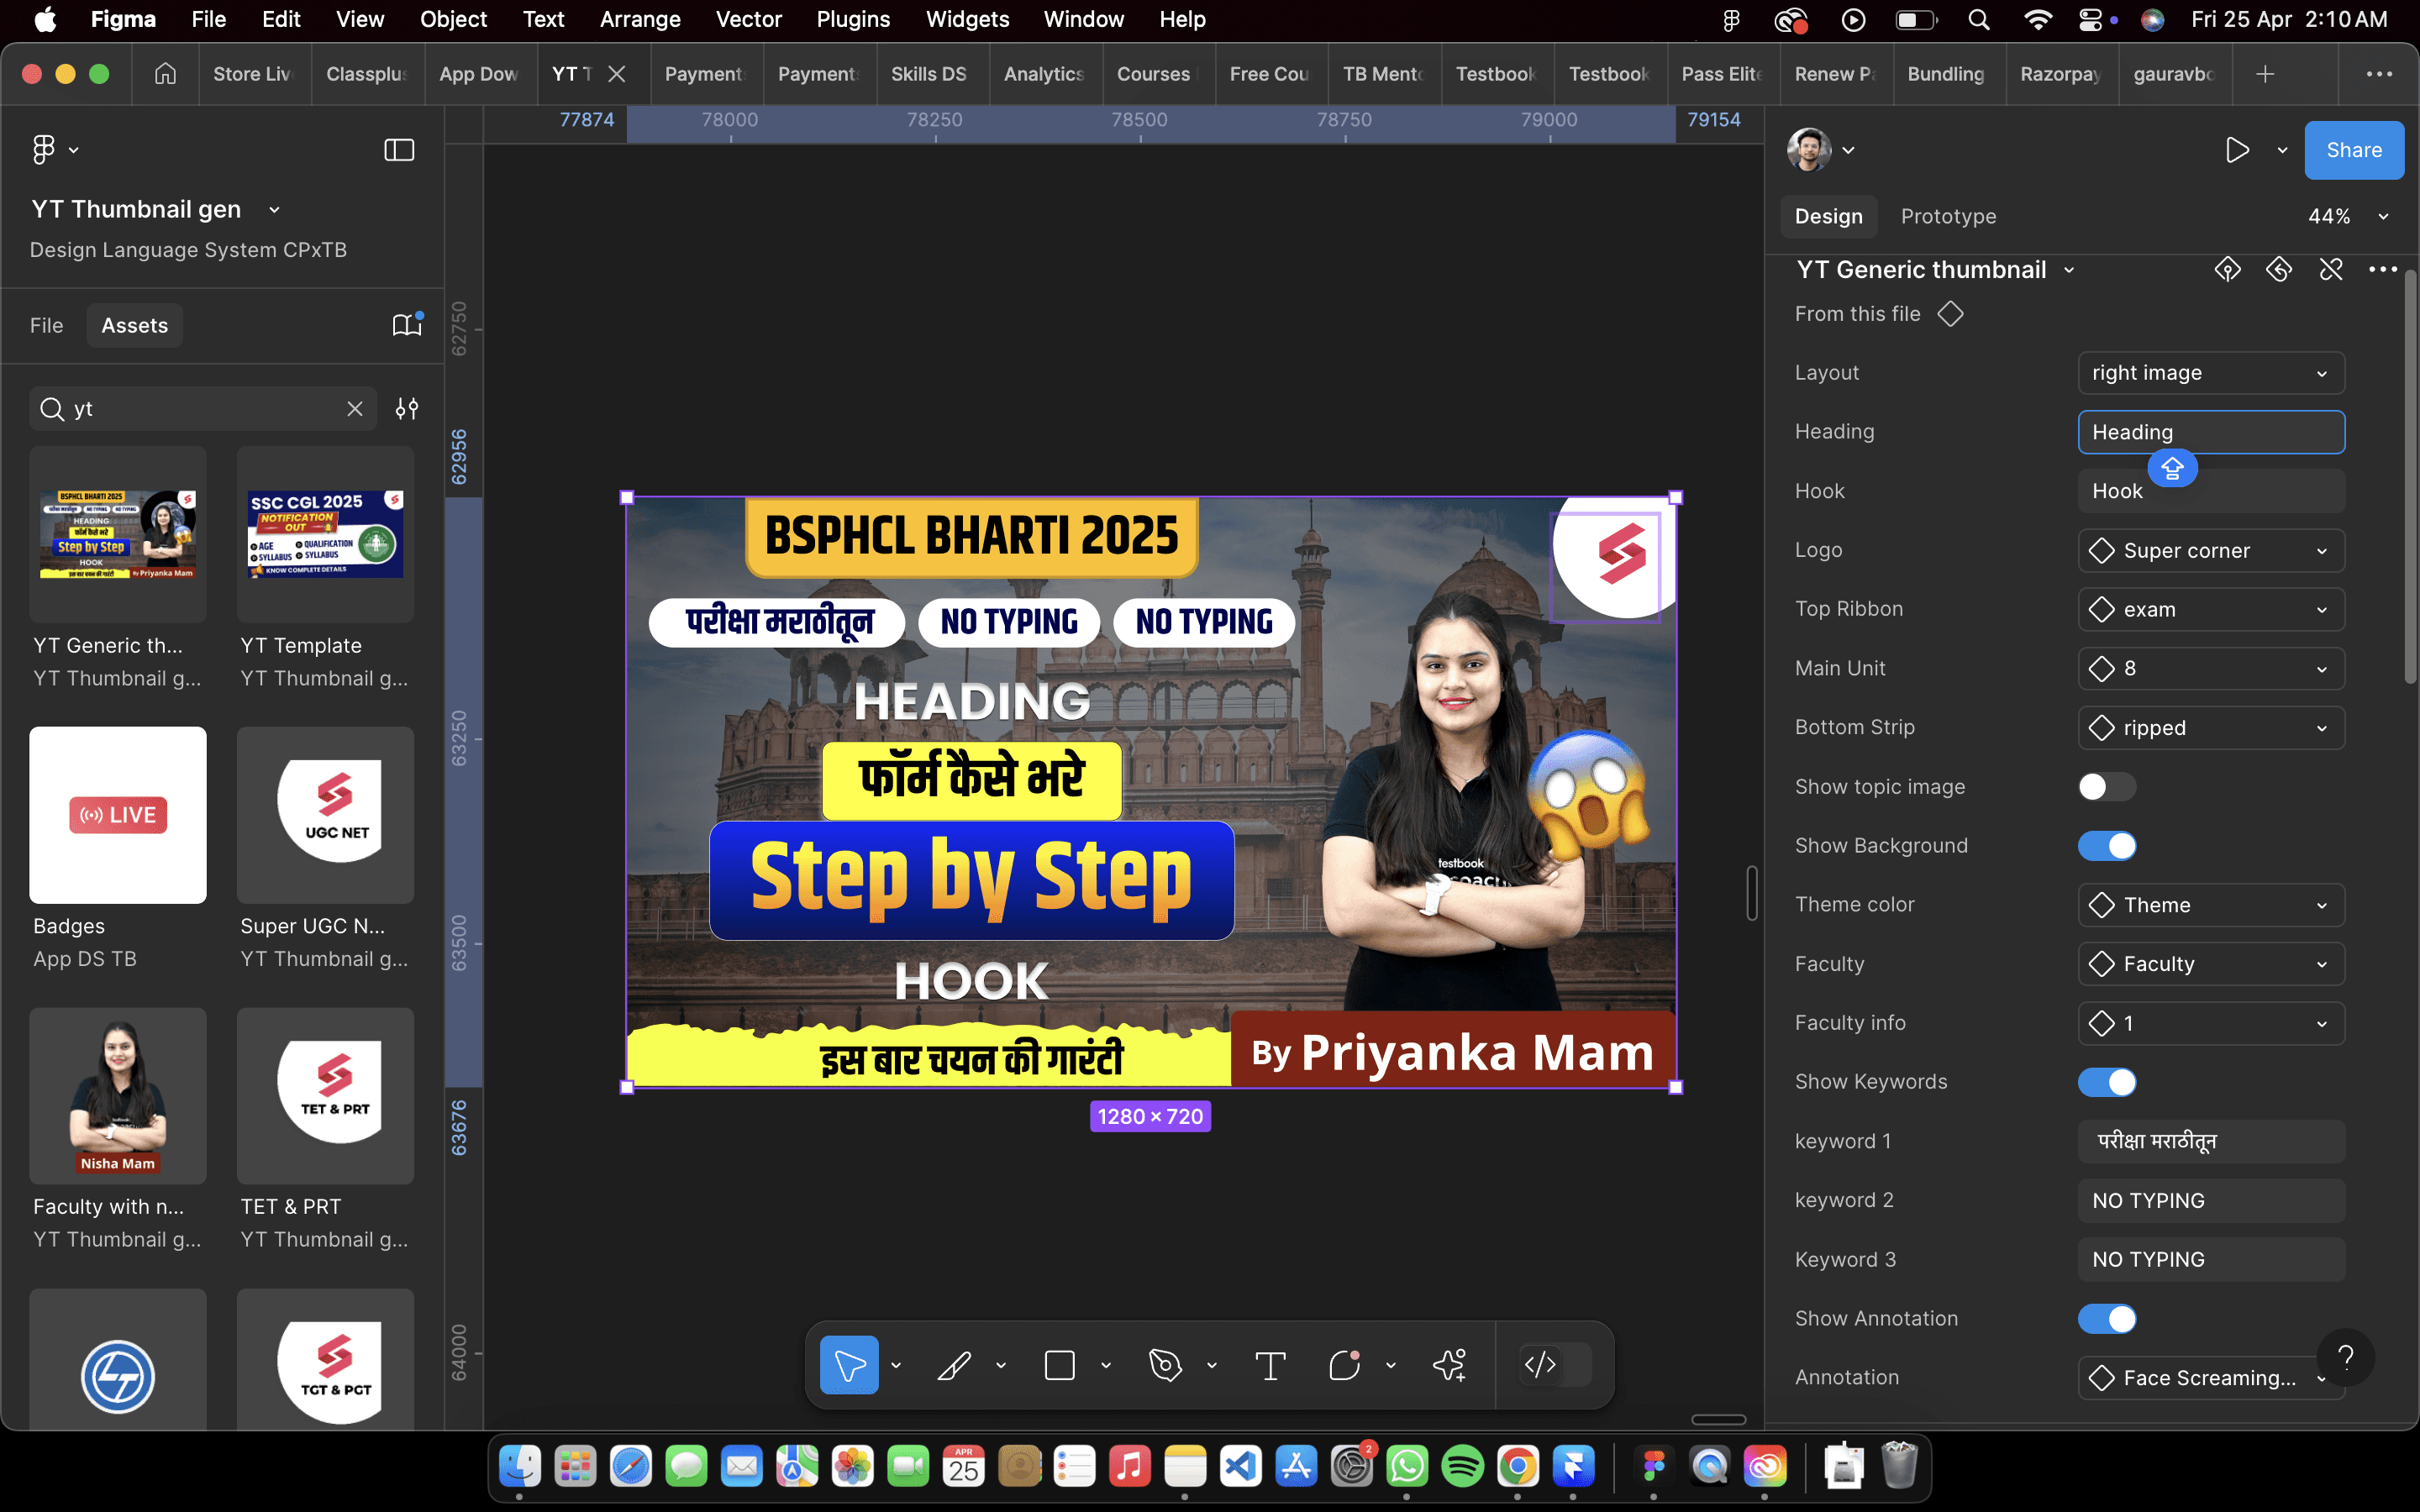Screen dimensions: 2420x1512
Task: Open the Actions AI sparkle tool
Action: click(x=1449, y=1365)
